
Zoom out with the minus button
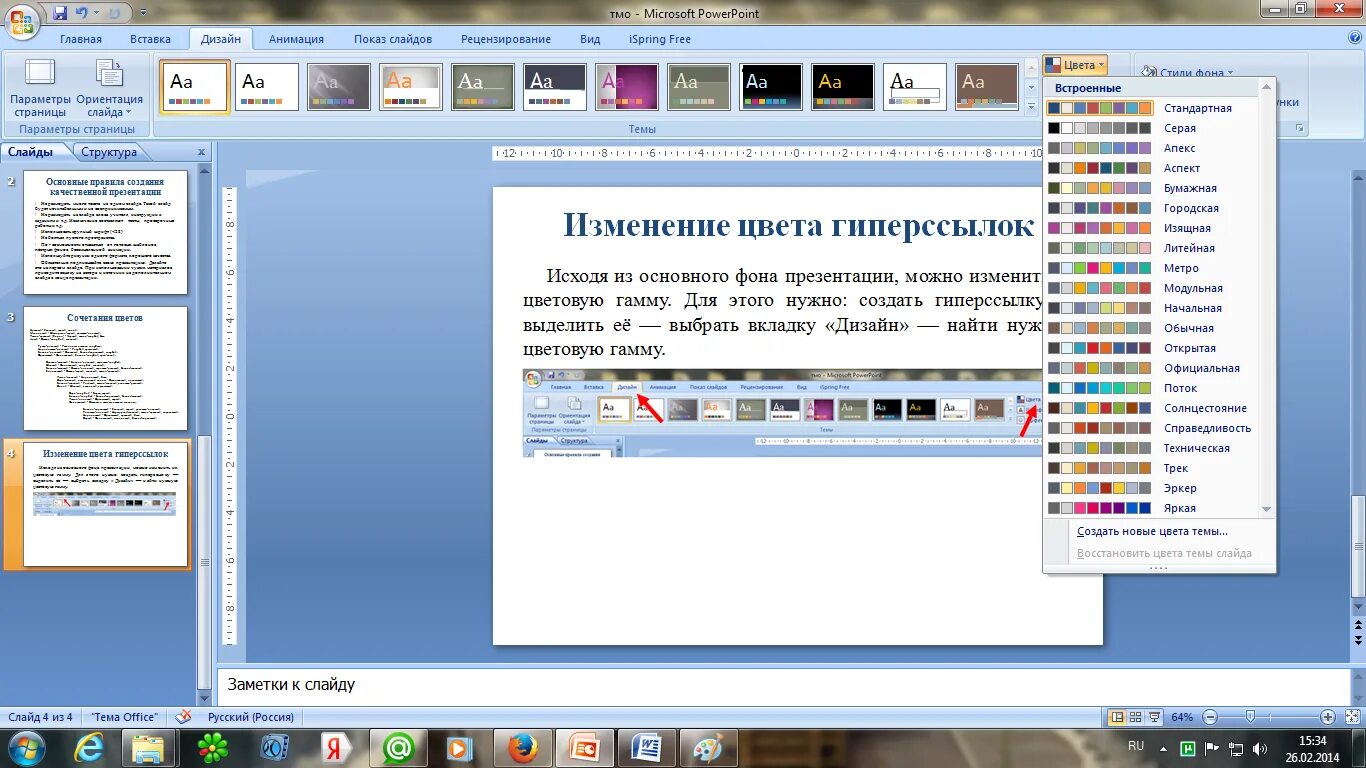(1209, 717)
